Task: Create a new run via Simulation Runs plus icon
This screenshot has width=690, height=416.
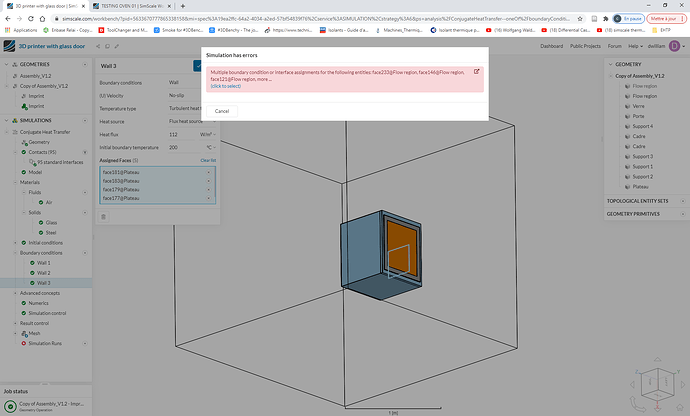Action: (85, 343)
